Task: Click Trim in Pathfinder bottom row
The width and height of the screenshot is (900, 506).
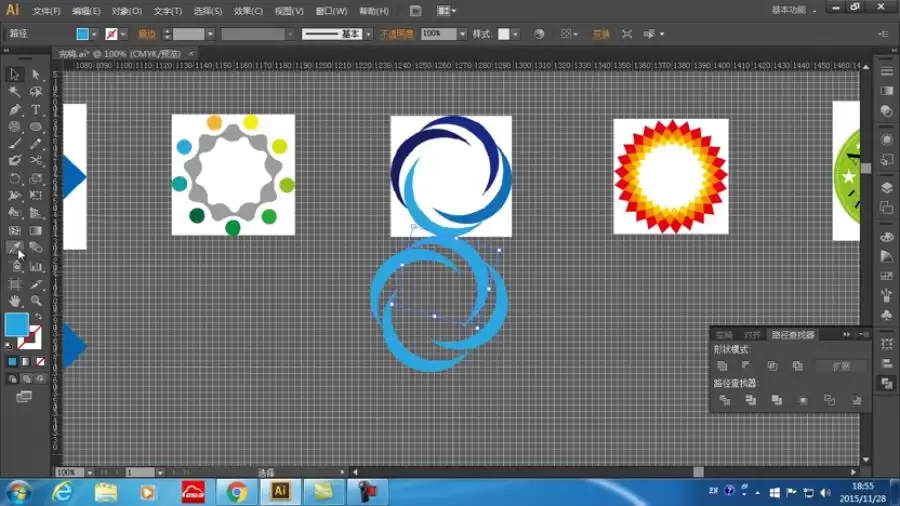Action: tap(750, 400)
